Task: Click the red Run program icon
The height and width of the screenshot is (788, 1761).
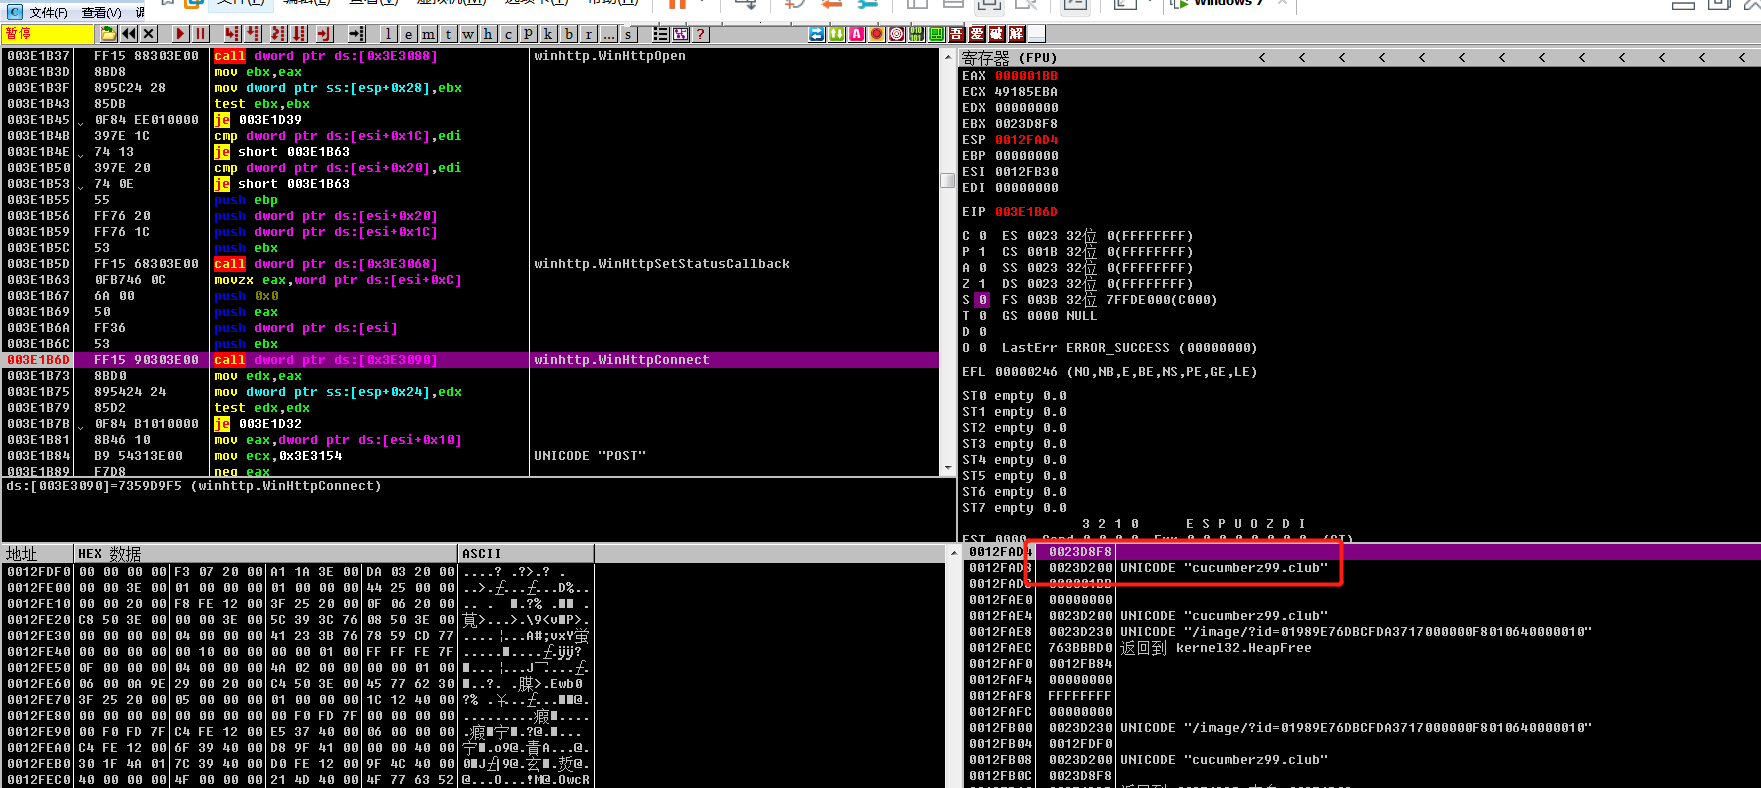Action: tap(180, 34)
